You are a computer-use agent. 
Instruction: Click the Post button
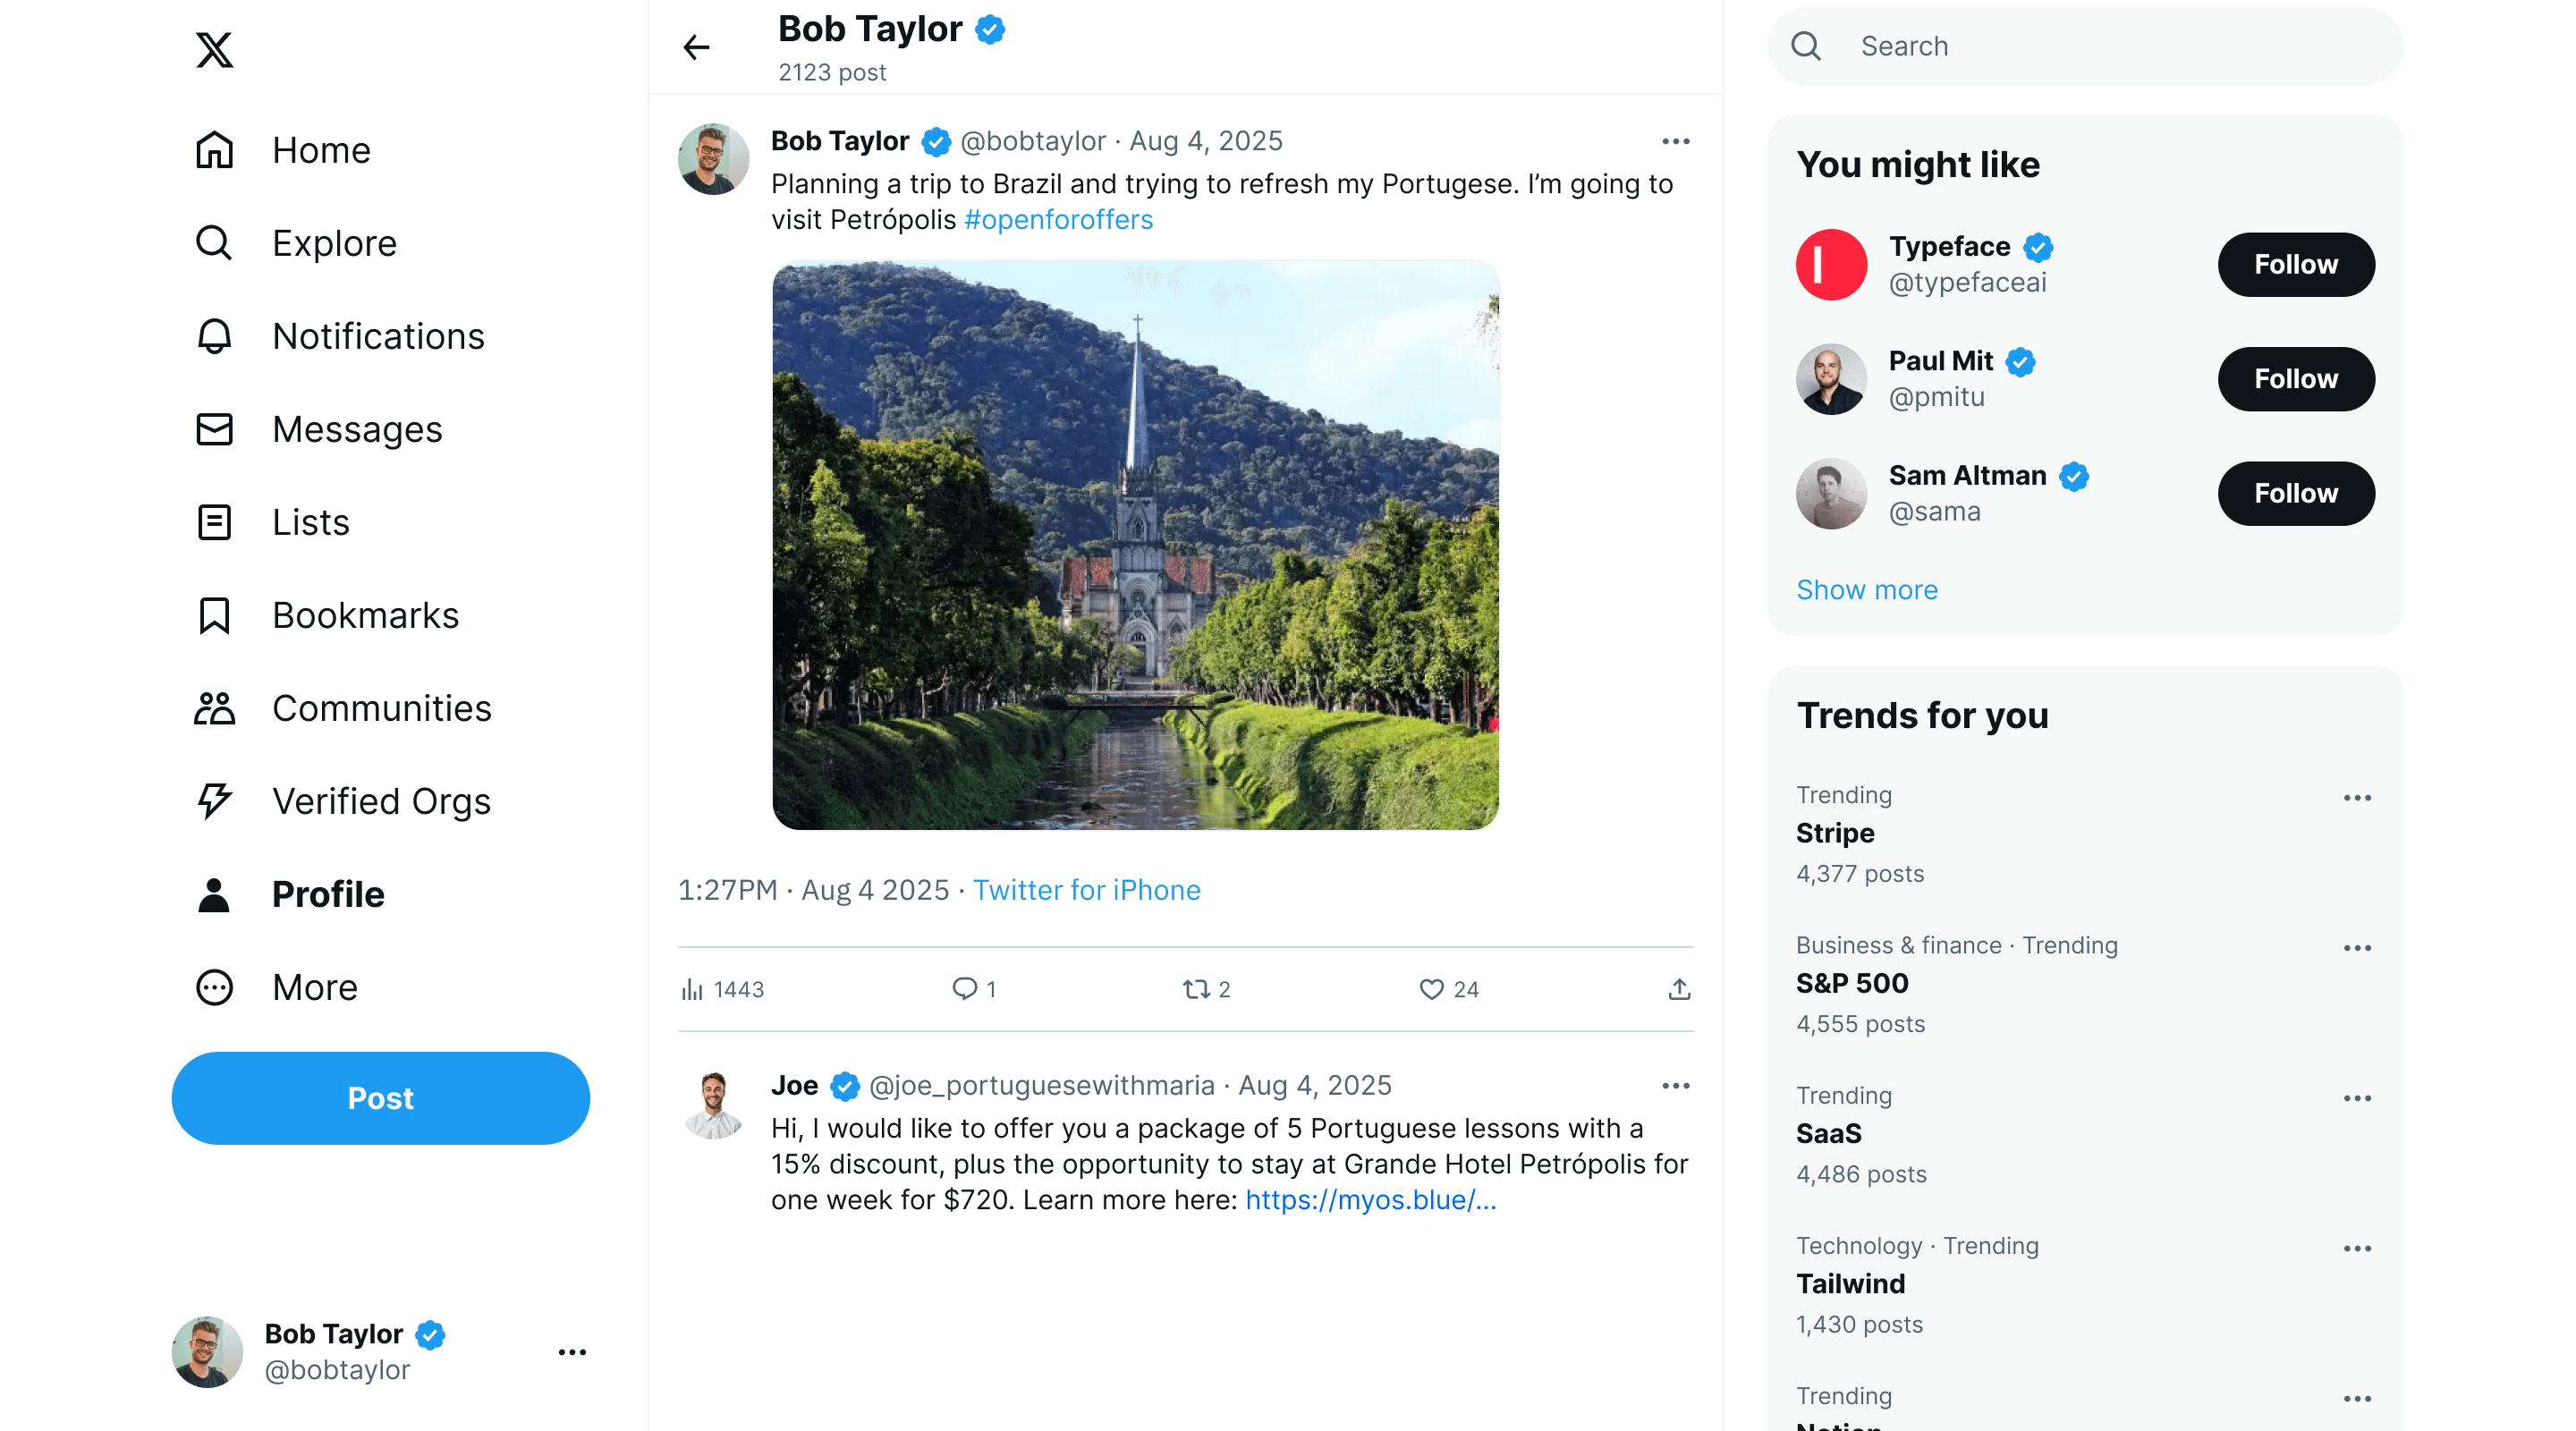point(380,1097)
